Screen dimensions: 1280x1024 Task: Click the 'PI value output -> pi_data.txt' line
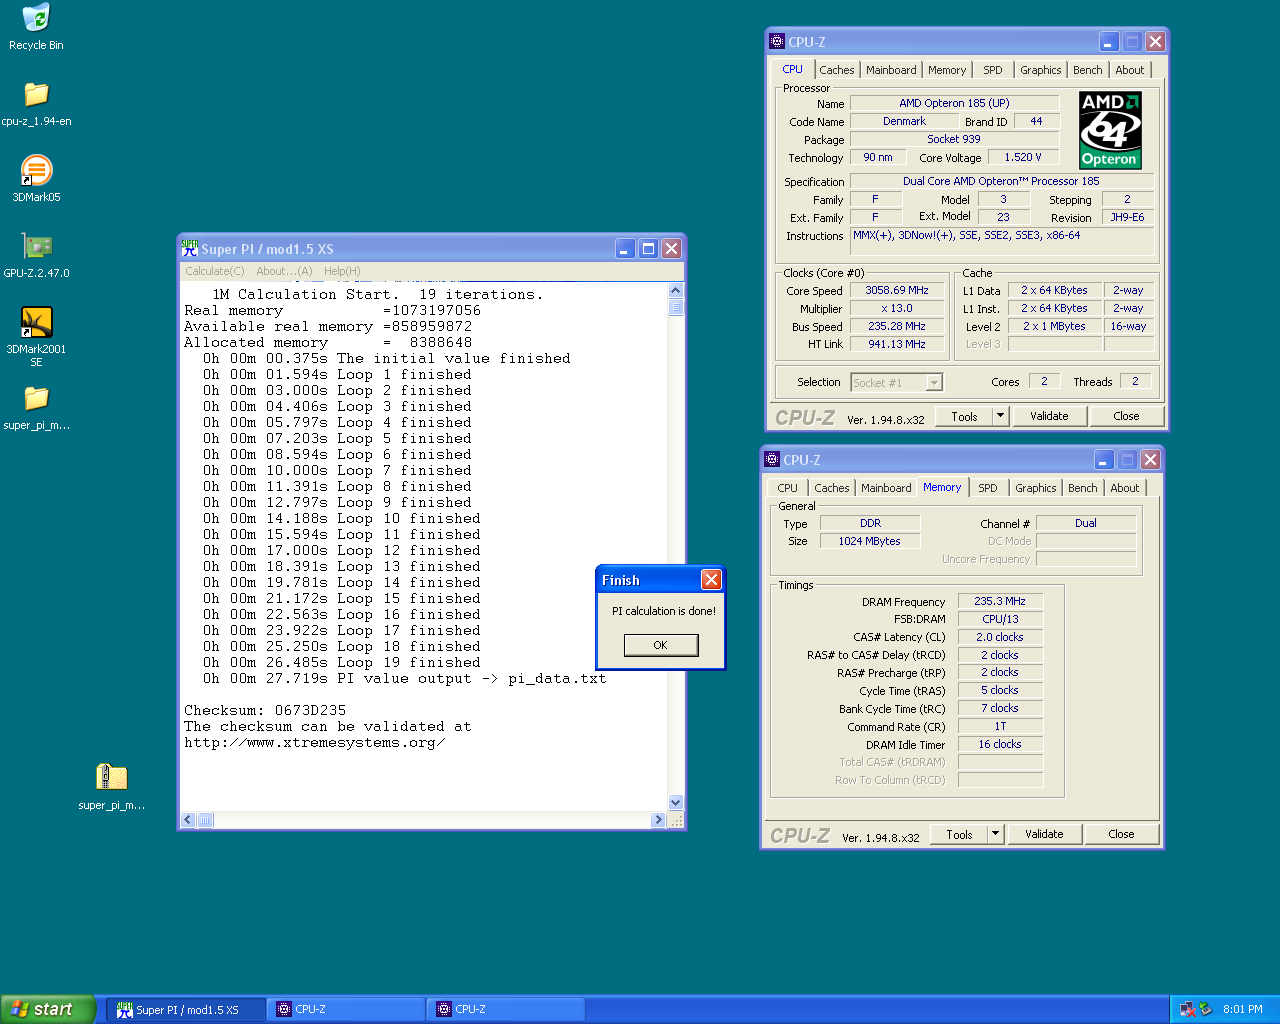pos(404,679)
